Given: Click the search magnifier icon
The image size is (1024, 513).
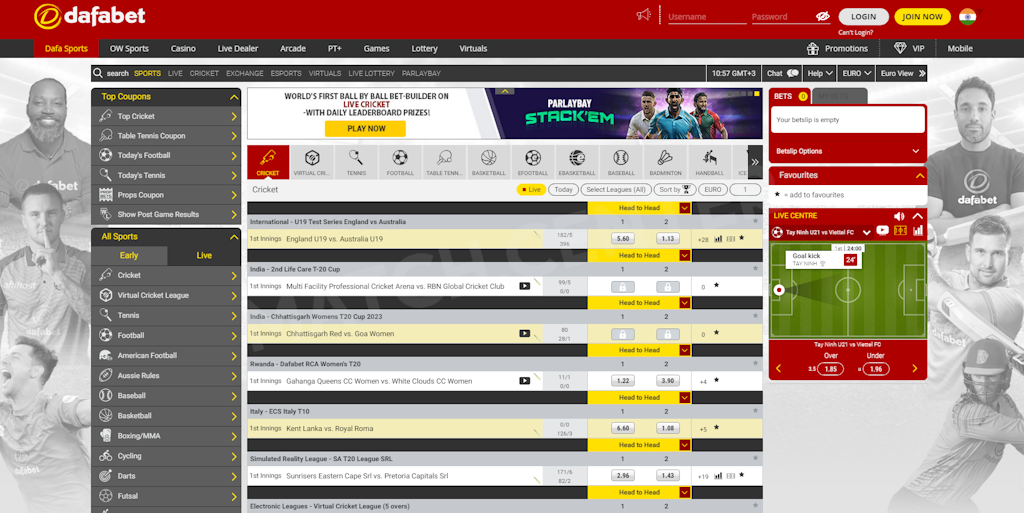Looking at the screenshot, I should click(98, 73).
